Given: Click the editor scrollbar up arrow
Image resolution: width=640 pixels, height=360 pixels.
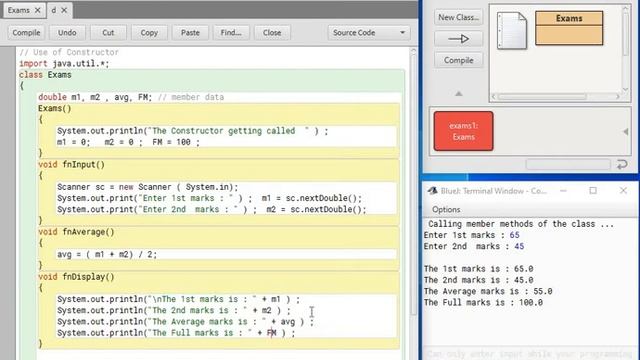Looking at the screenshot, I should pyautogui.click(x=413, y=52).
